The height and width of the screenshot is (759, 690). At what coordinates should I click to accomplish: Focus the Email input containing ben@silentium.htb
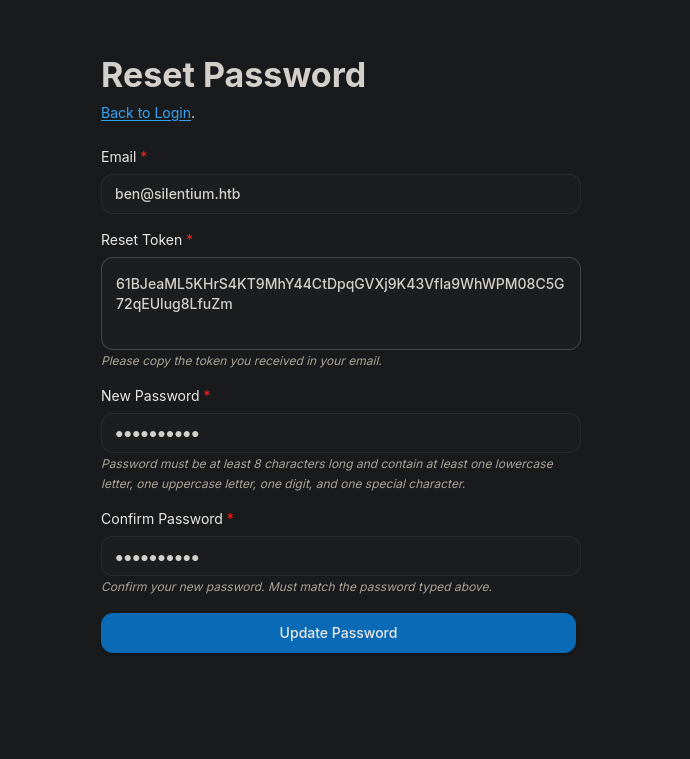(x=340, y=194)
